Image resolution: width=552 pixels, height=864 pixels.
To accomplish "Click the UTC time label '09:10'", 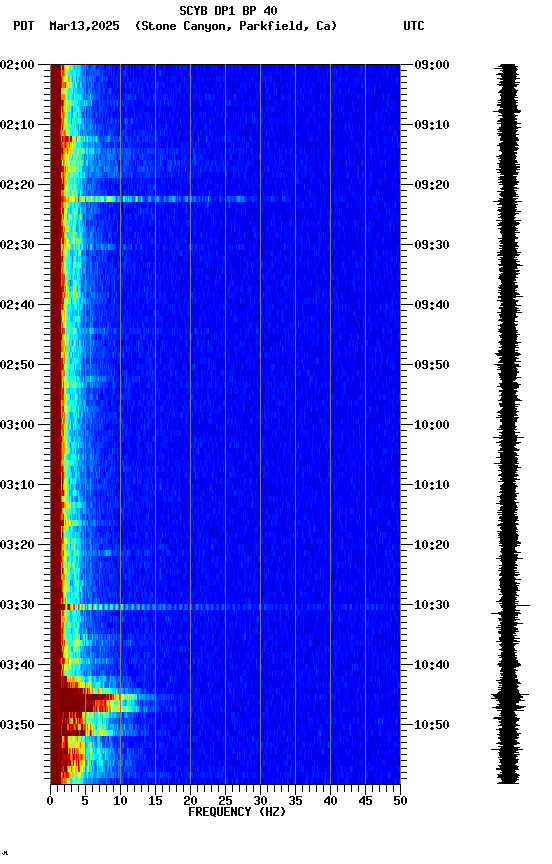I will (x=432, y=125).
